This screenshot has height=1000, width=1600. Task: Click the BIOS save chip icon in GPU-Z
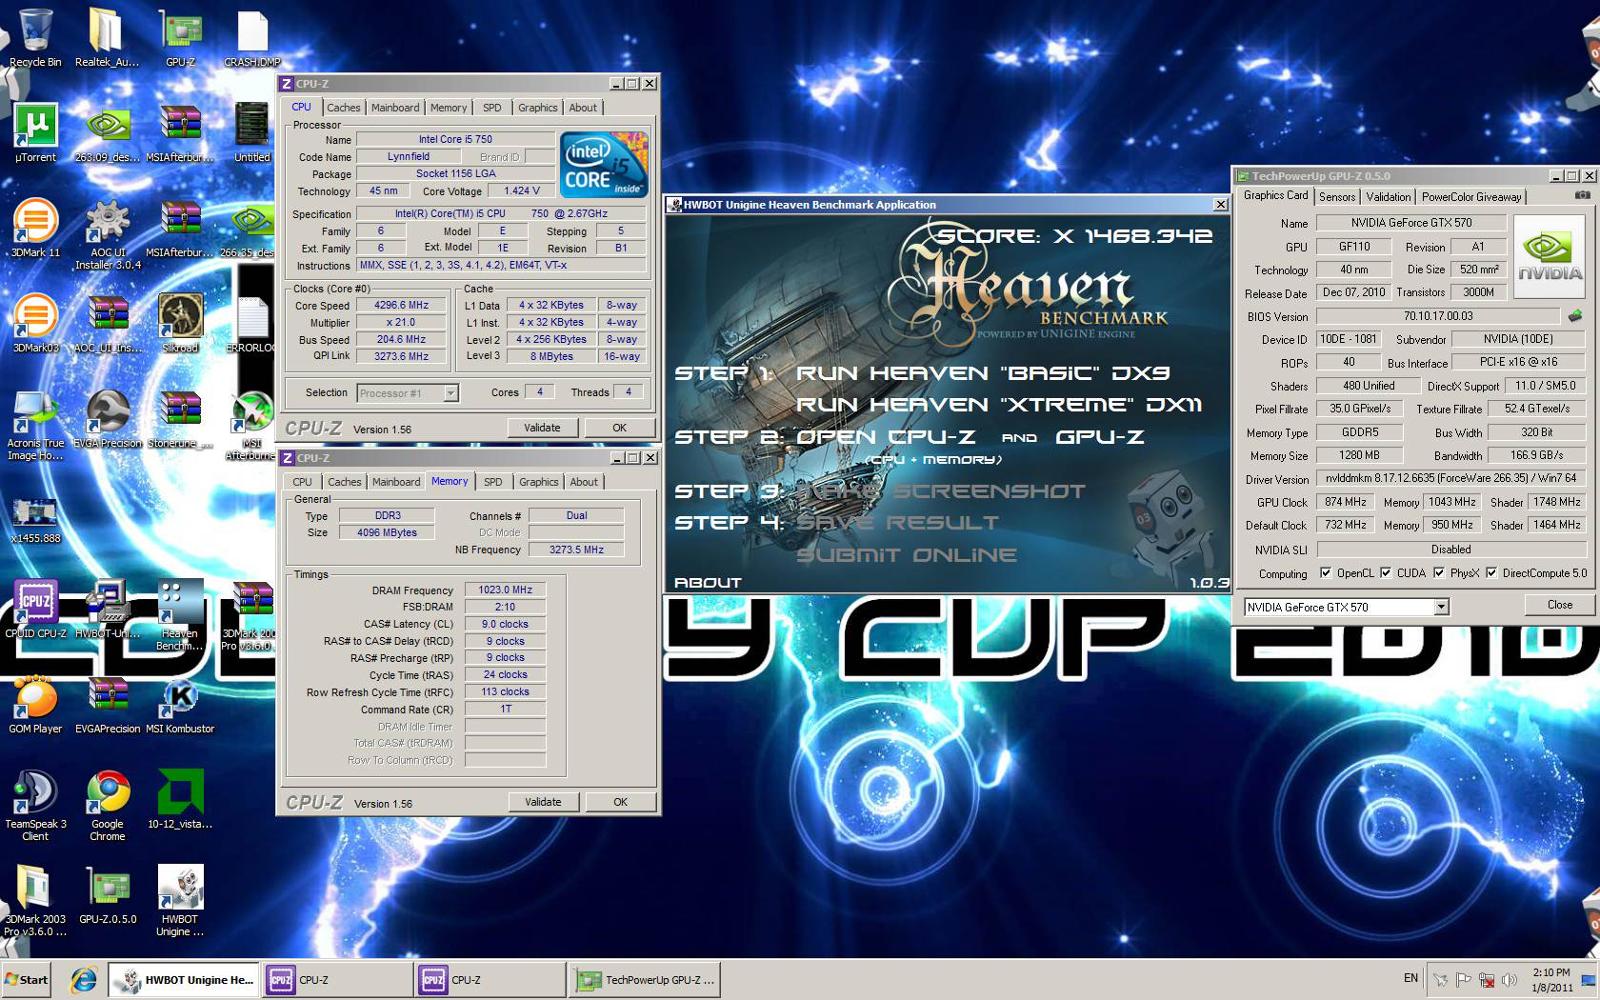coord(1575,316)
